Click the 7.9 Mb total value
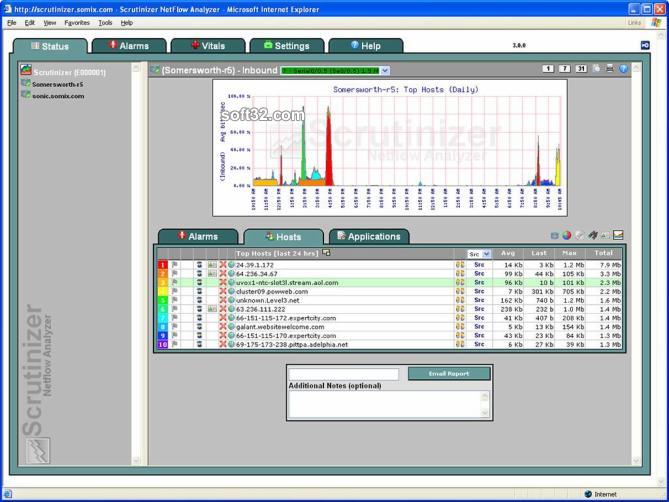669x502 pixels. point(610,265)
